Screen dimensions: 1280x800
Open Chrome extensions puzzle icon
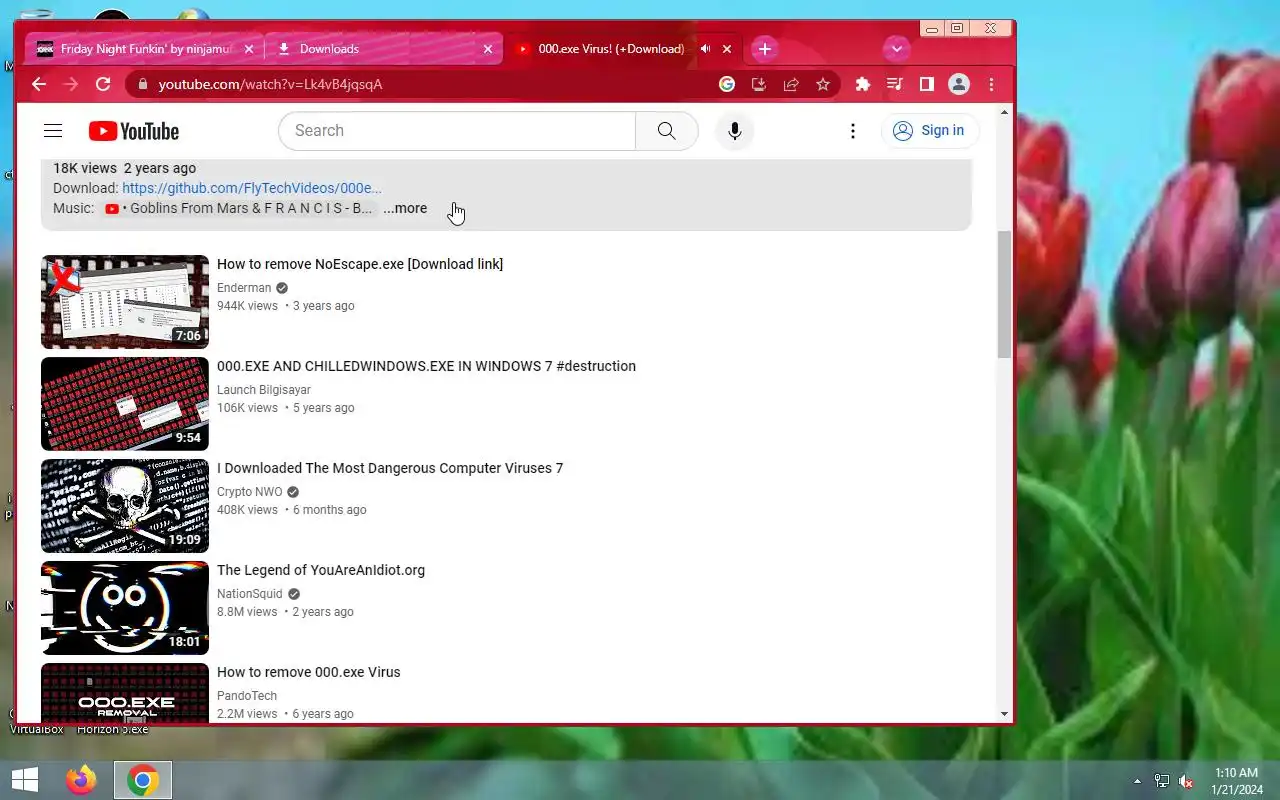(863, 84)
